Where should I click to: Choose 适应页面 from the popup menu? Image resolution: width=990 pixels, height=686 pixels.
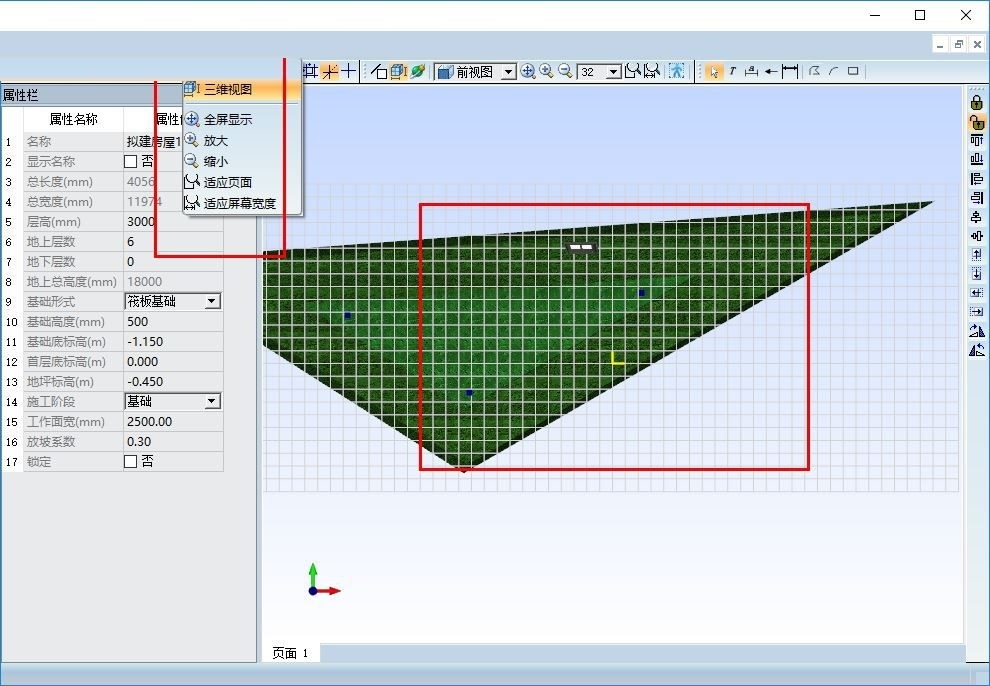coord(242,182)
